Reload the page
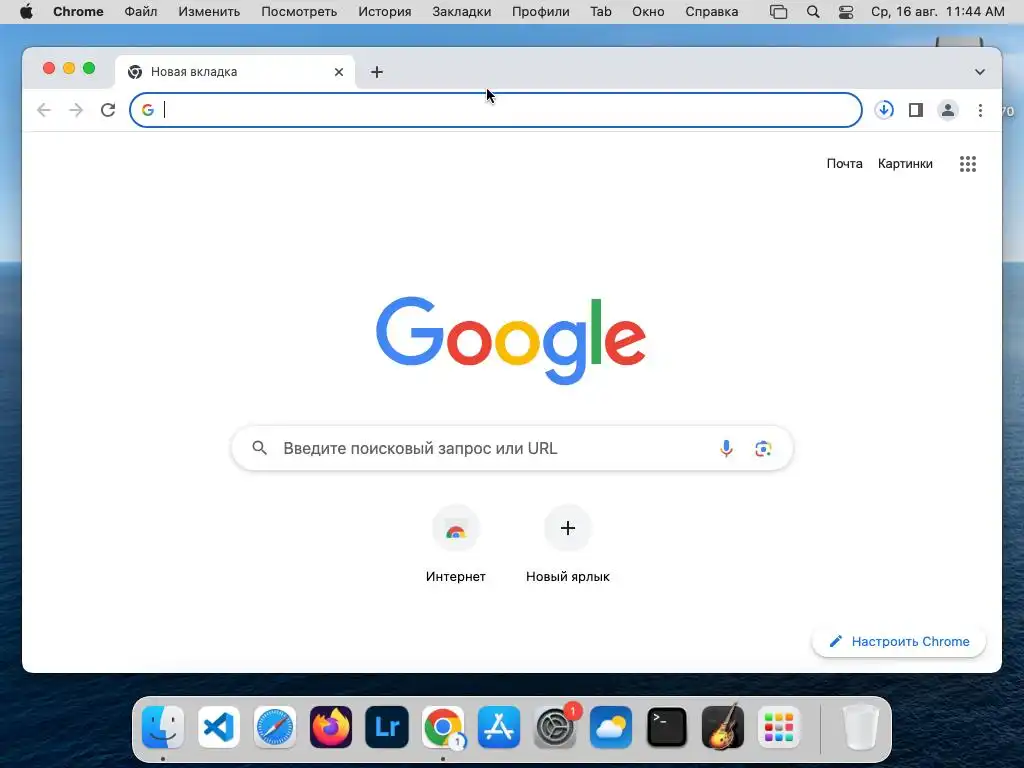The height and width of the screenshot is (768, 1024). coord(108,110)
